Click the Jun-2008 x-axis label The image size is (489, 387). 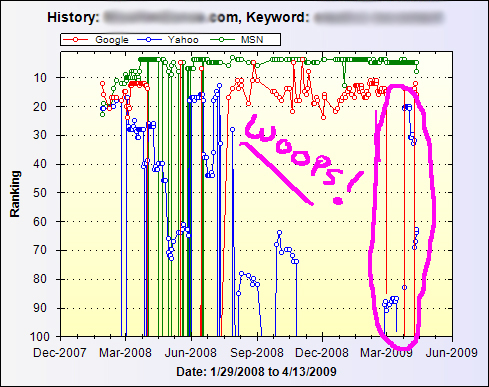point(191,353)
